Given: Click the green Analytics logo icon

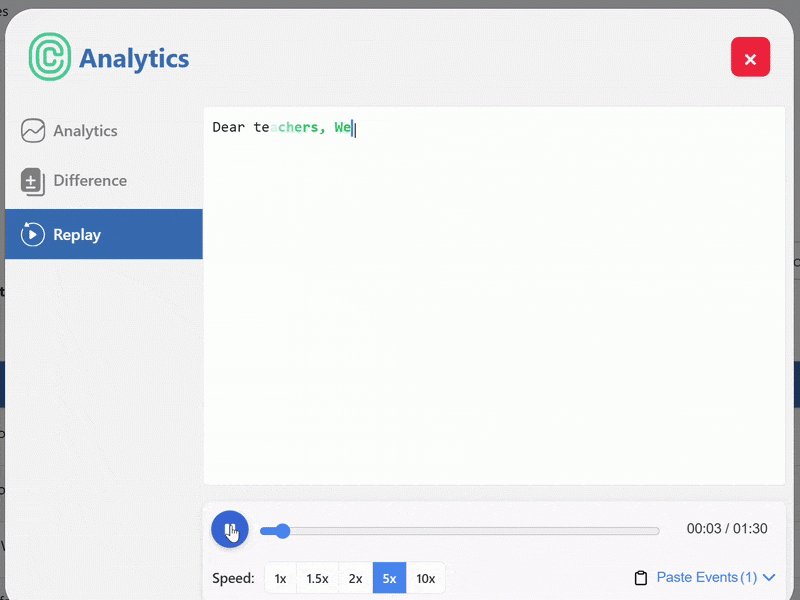Looking at the screenshot, I should click(50, 57).
